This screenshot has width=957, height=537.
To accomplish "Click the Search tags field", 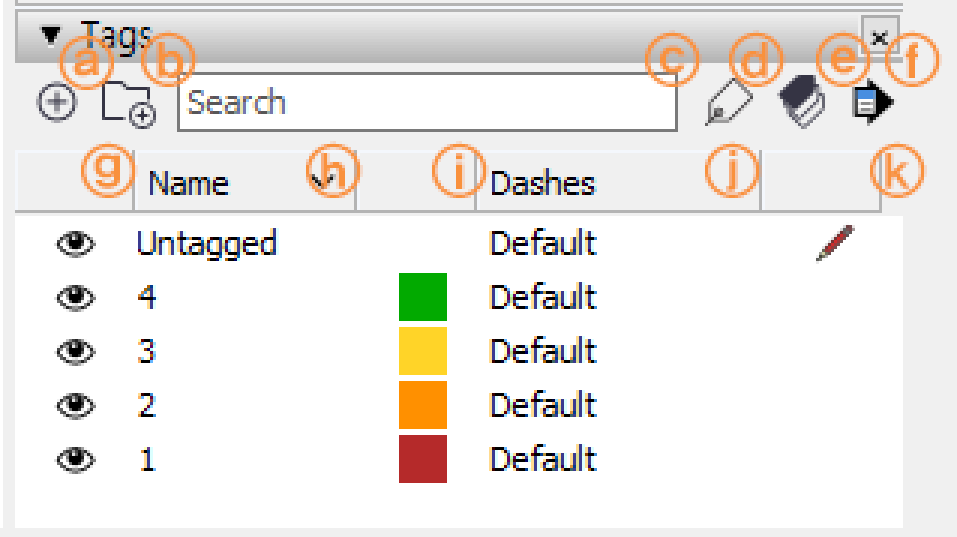I will click(x=427, y=102).
